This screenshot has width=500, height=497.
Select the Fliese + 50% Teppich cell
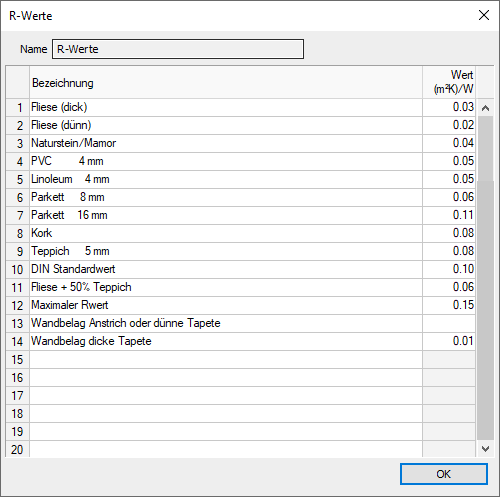226,287
